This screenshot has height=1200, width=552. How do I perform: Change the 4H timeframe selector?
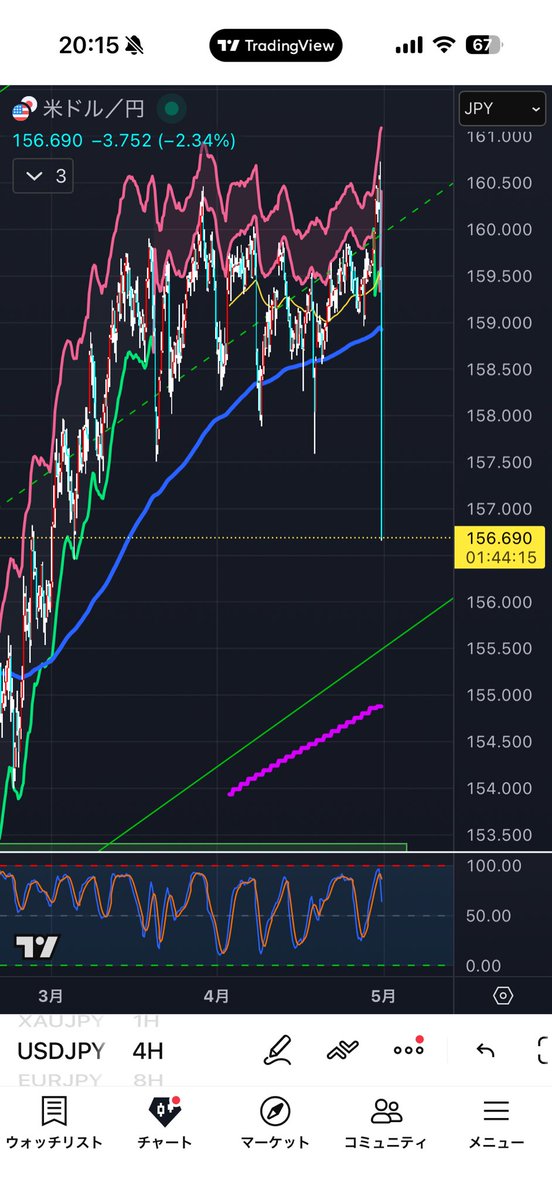tap(148, 1051)
